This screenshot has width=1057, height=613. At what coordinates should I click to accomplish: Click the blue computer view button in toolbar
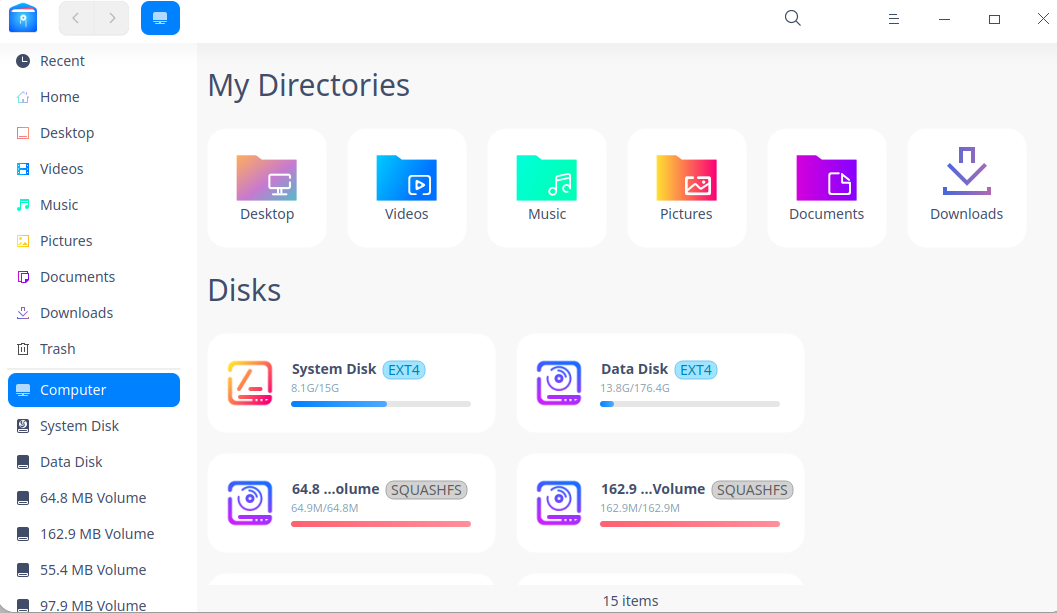(160, 18)
